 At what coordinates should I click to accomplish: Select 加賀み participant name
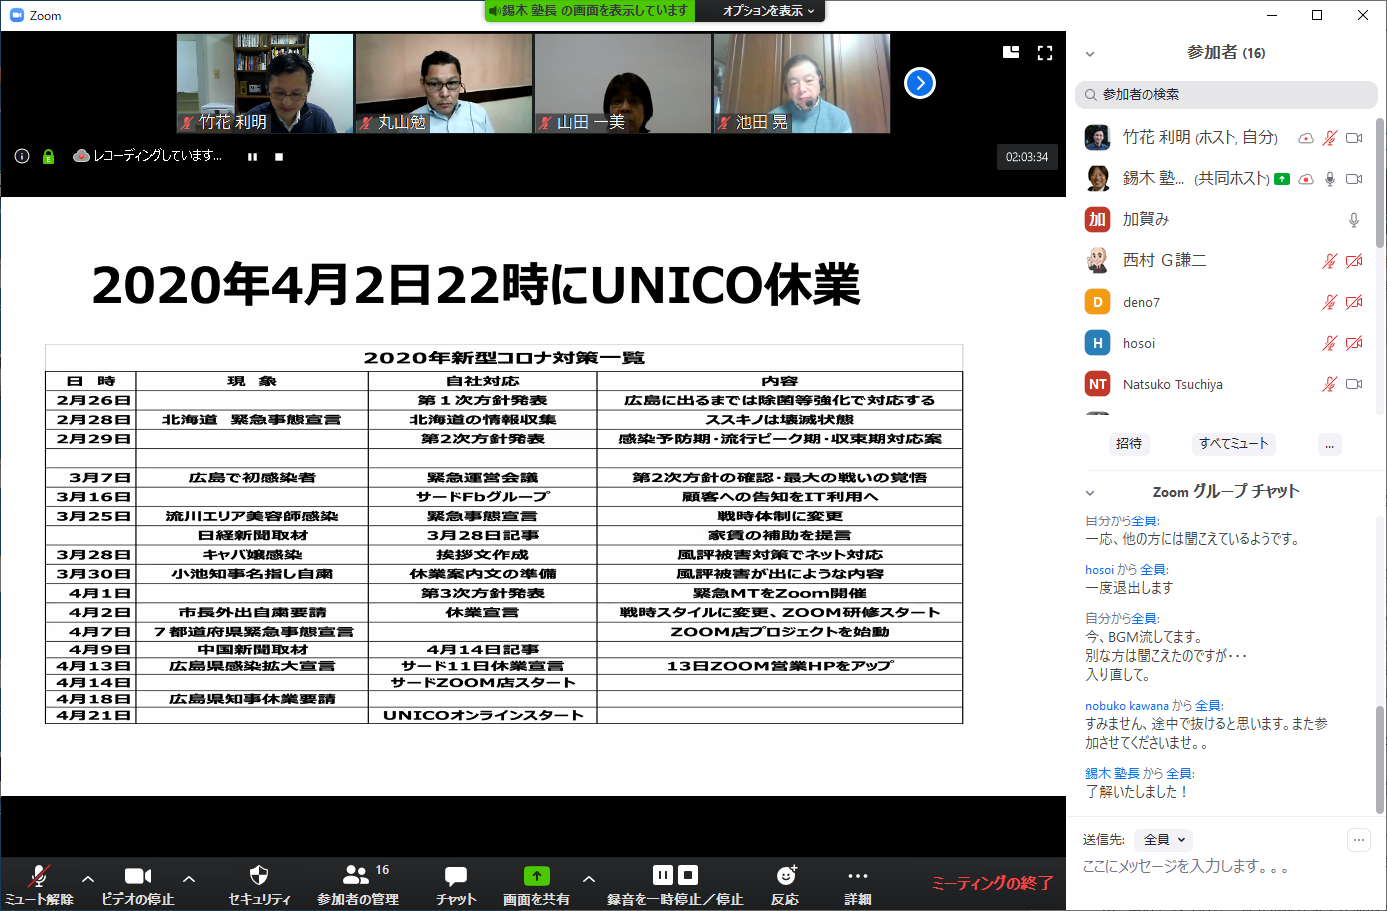click(1146, 220)
